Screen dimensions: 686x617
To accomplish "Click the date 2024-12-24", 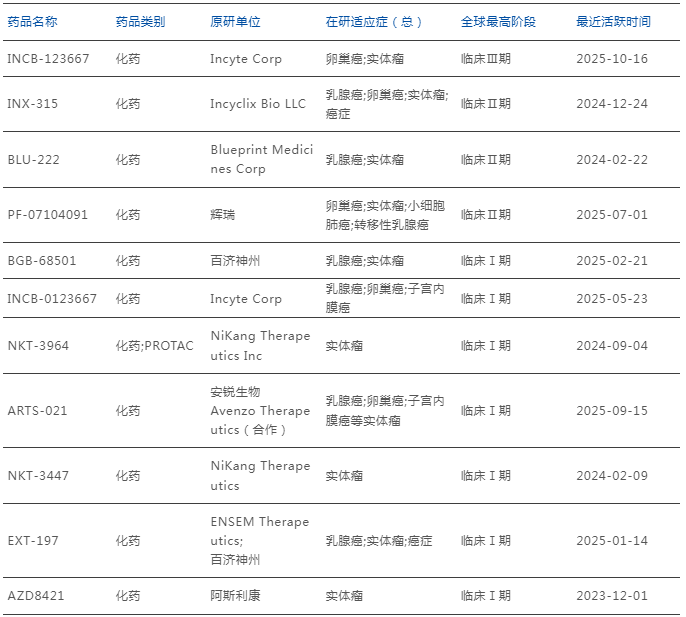I will pos(612,104).
